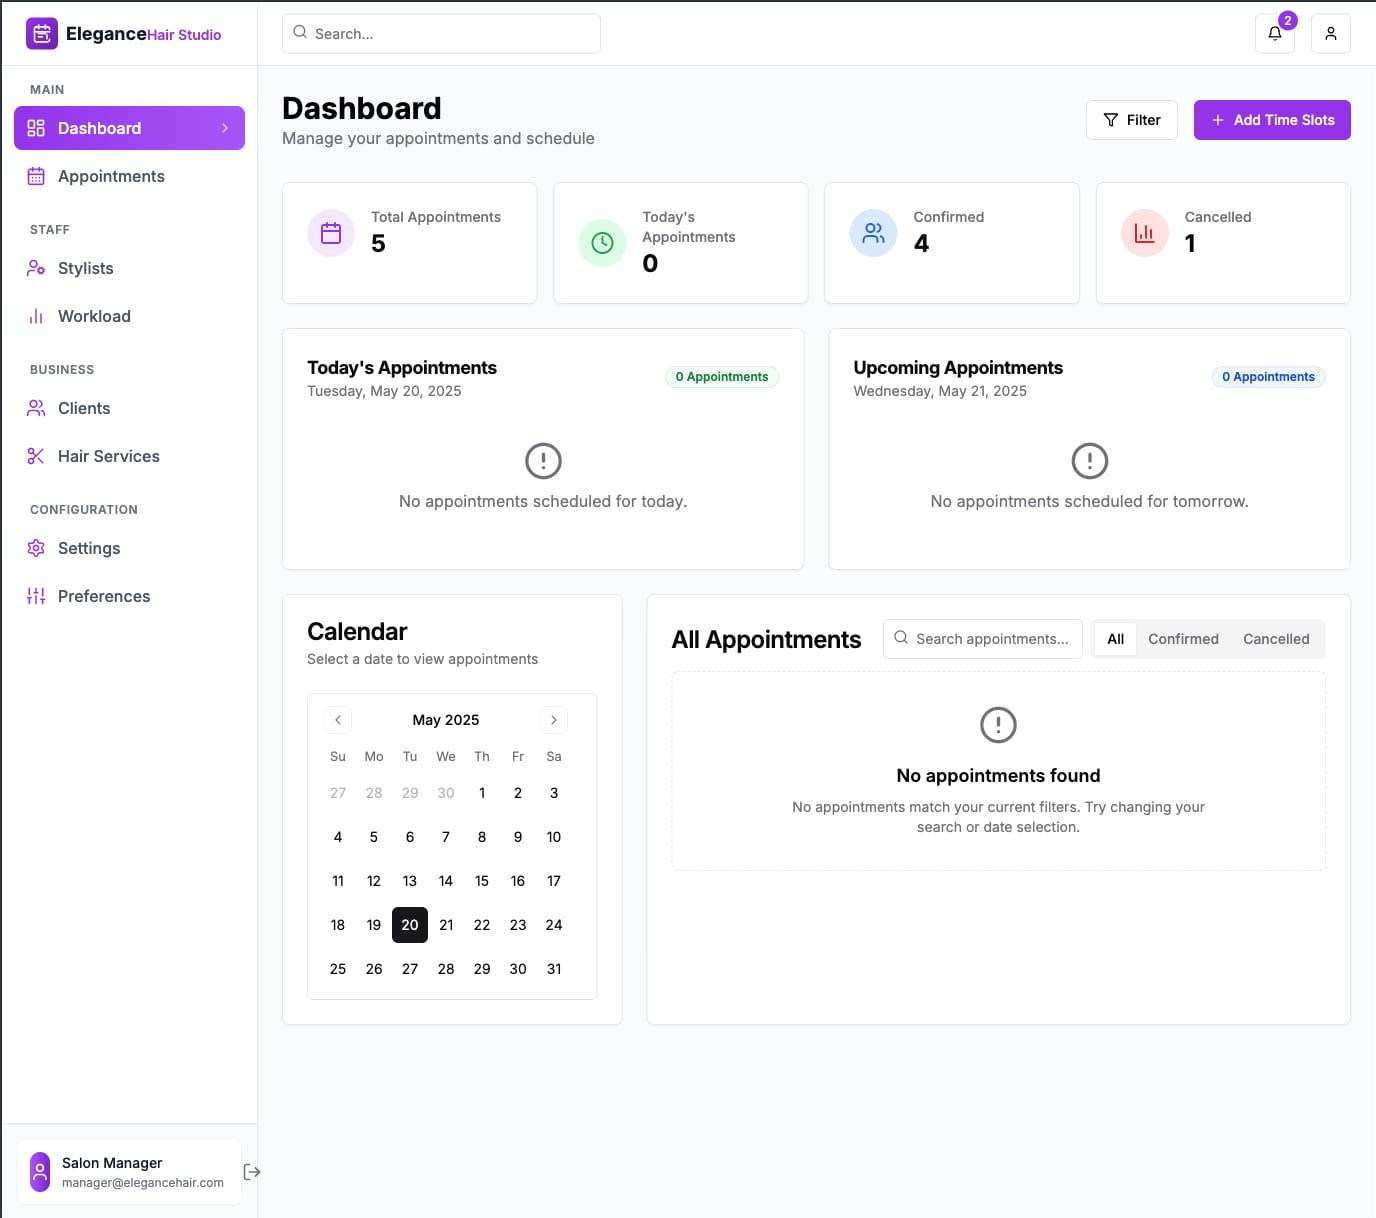This screenshot has height=1218, width=1376.
Task: Go to previous month in calendar
Action: (338, 720)
